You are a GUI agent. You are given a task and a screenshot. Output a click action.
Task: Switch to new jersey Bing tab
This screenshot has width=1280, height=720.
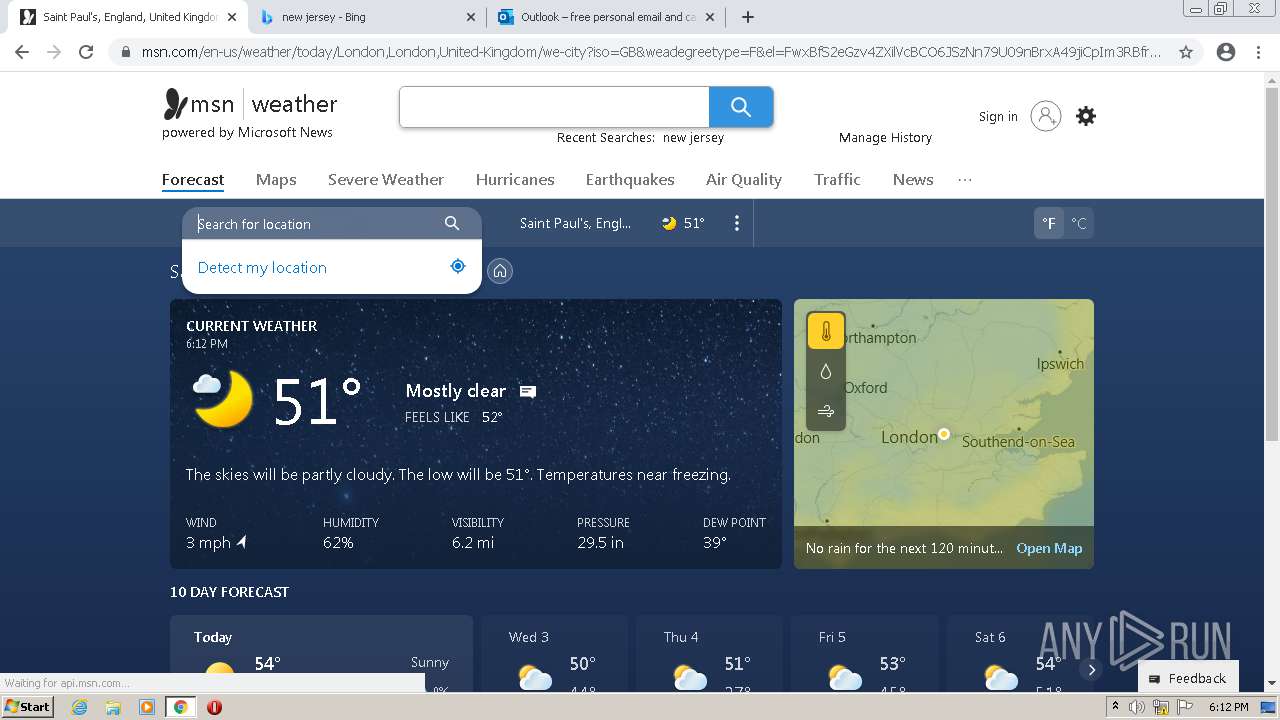point(365,17)
